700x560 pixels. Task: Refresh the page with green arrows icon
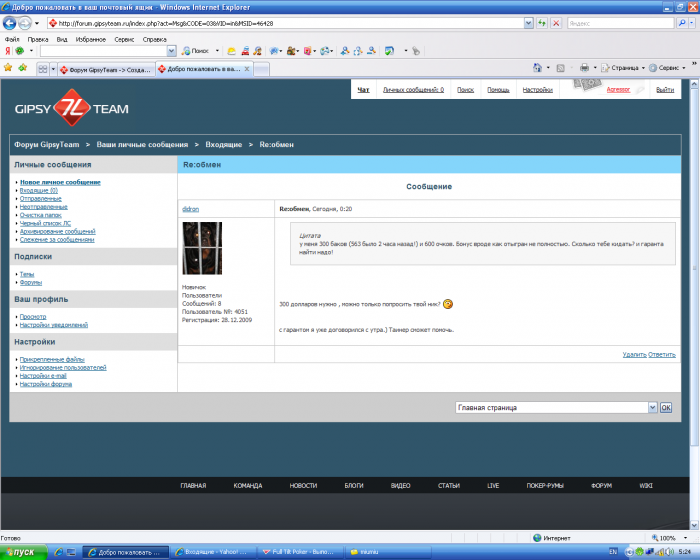coord(542,23)
